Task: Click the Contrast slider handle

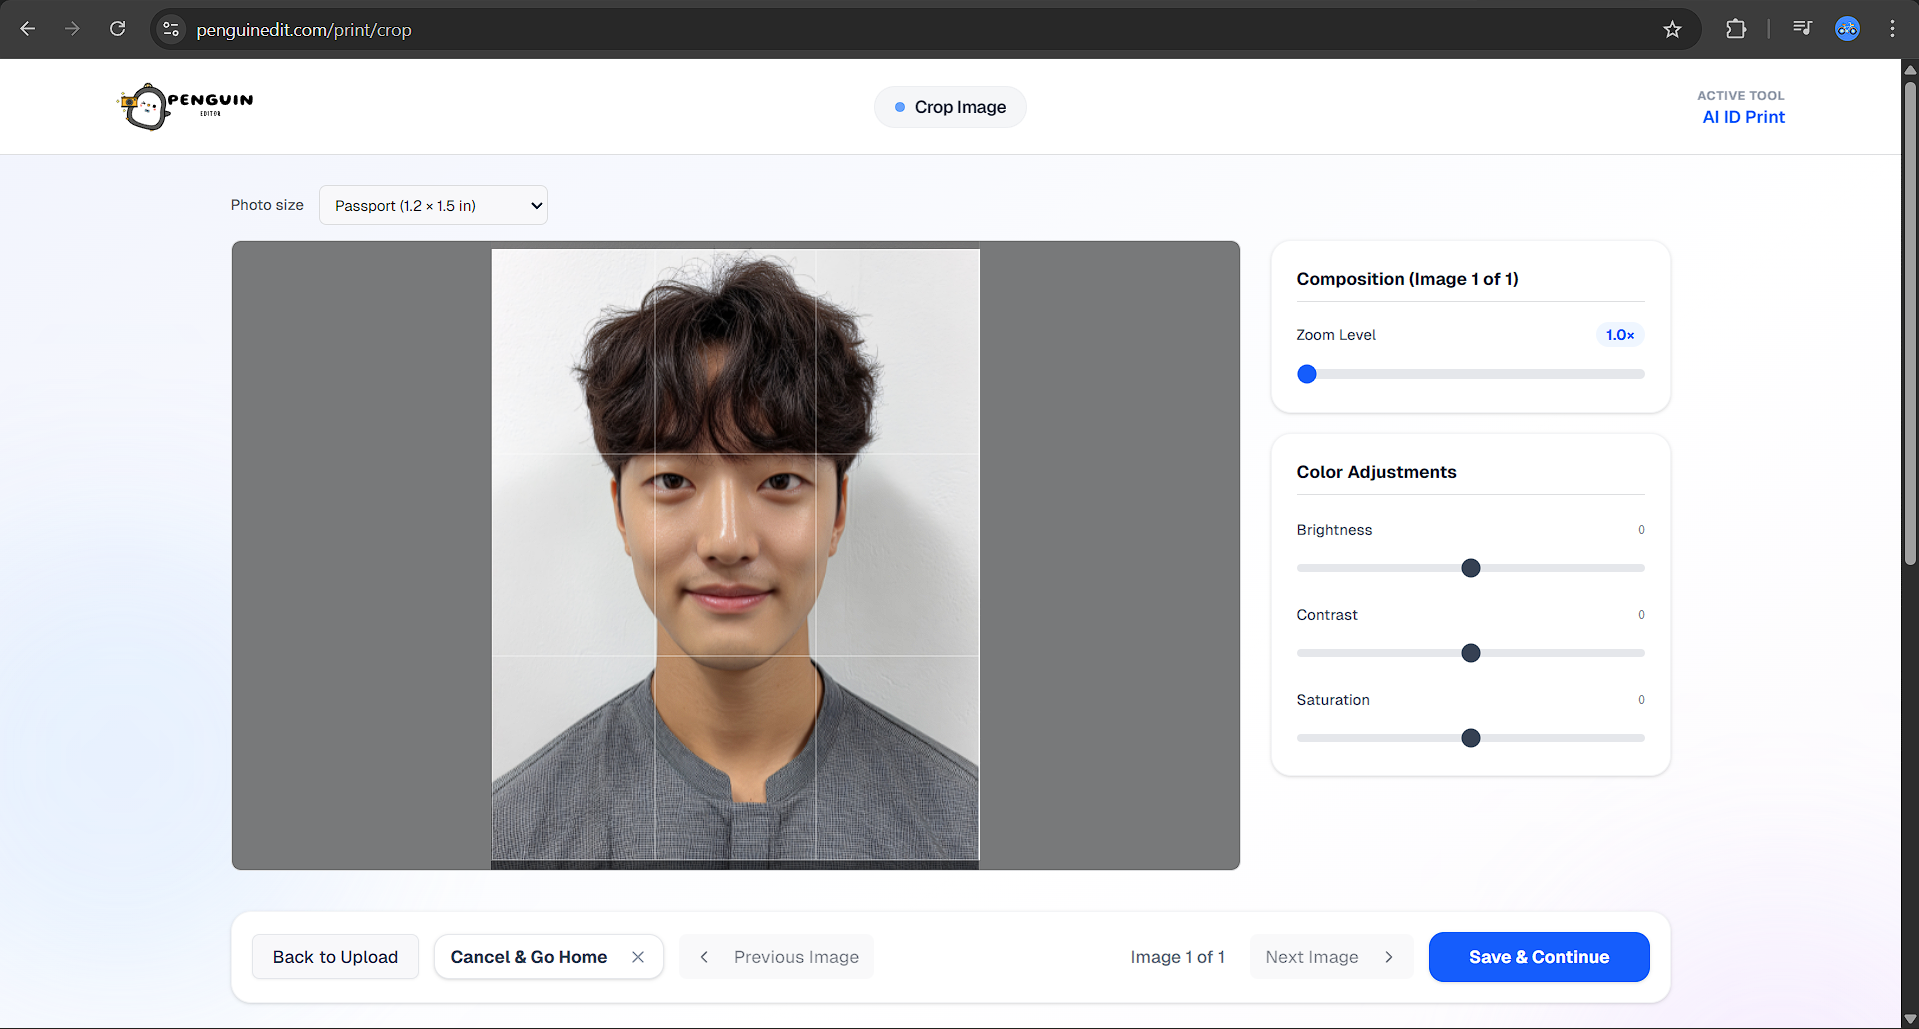Action: pyautogui.click(x=1470, y=653)
